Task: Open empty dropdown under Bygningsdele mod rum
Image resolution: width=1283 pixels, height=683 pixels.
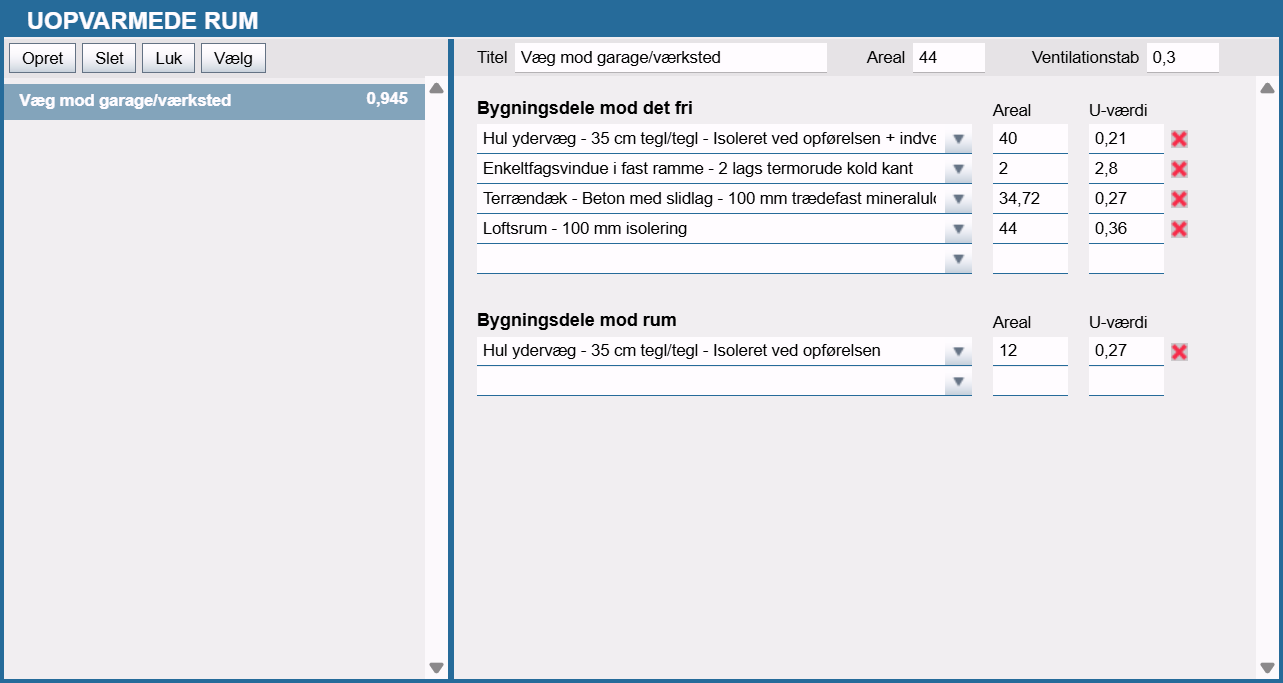Action: point(958,381)
